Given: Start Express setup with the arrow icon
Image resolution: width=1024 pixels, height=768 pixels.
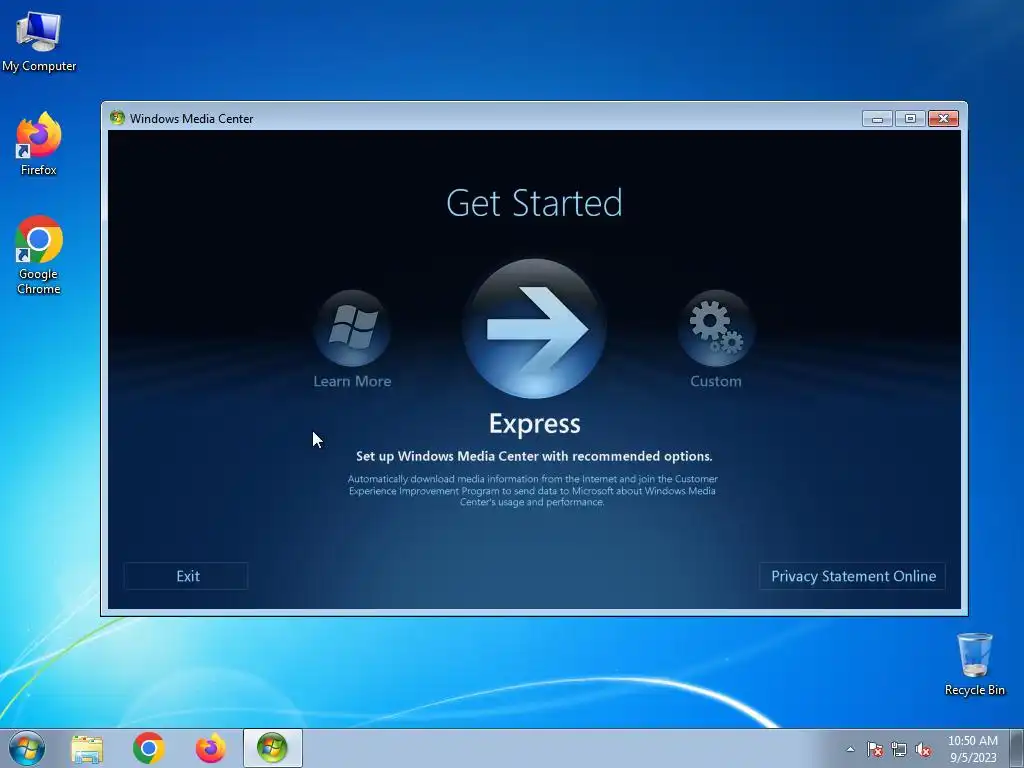Looking at the screenshot, I should point(534,328).
